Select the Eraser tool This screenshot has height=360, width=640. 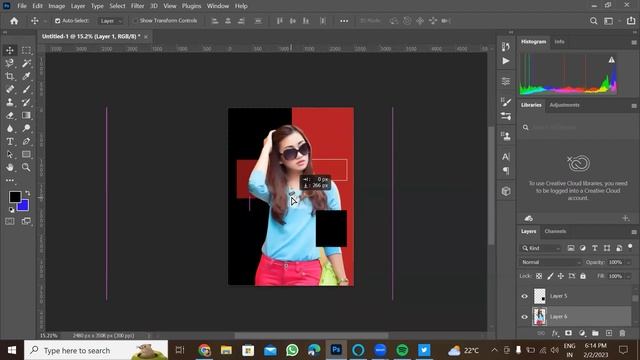coord(10,116)
